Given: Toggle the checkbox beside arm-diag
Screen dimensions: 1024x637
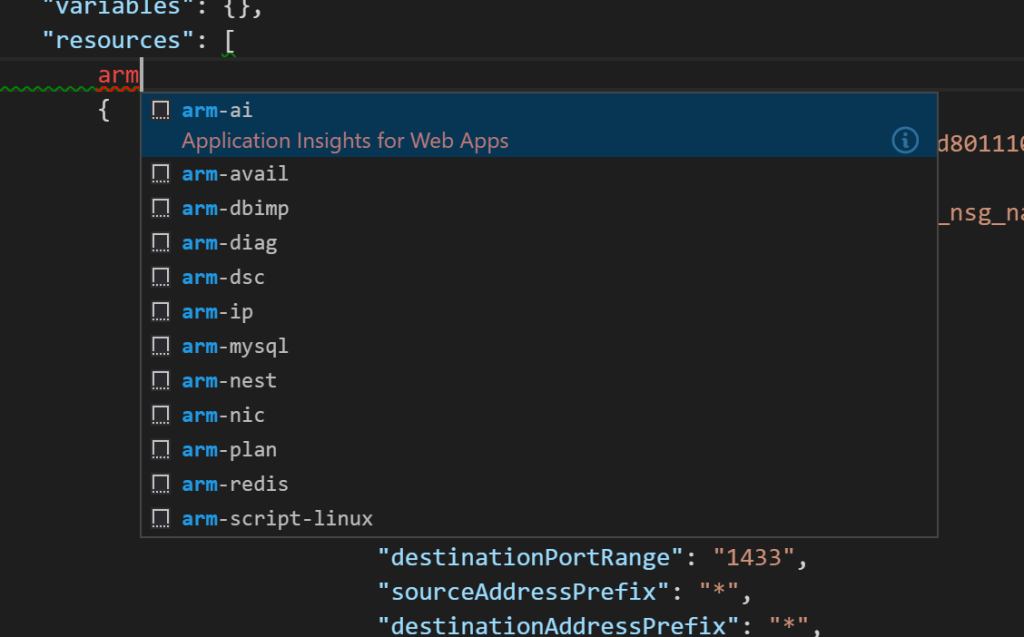Looking at the screenshot, I should (x=160, y=242).
